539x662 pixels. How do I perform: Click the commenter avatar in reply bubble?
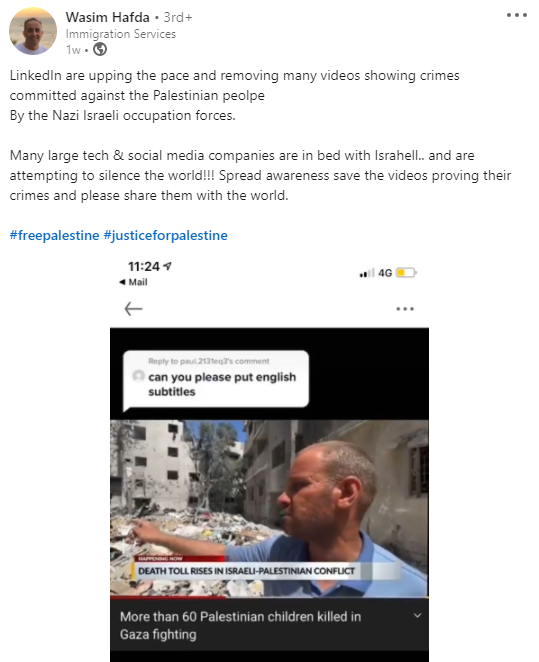pos(138,376)
